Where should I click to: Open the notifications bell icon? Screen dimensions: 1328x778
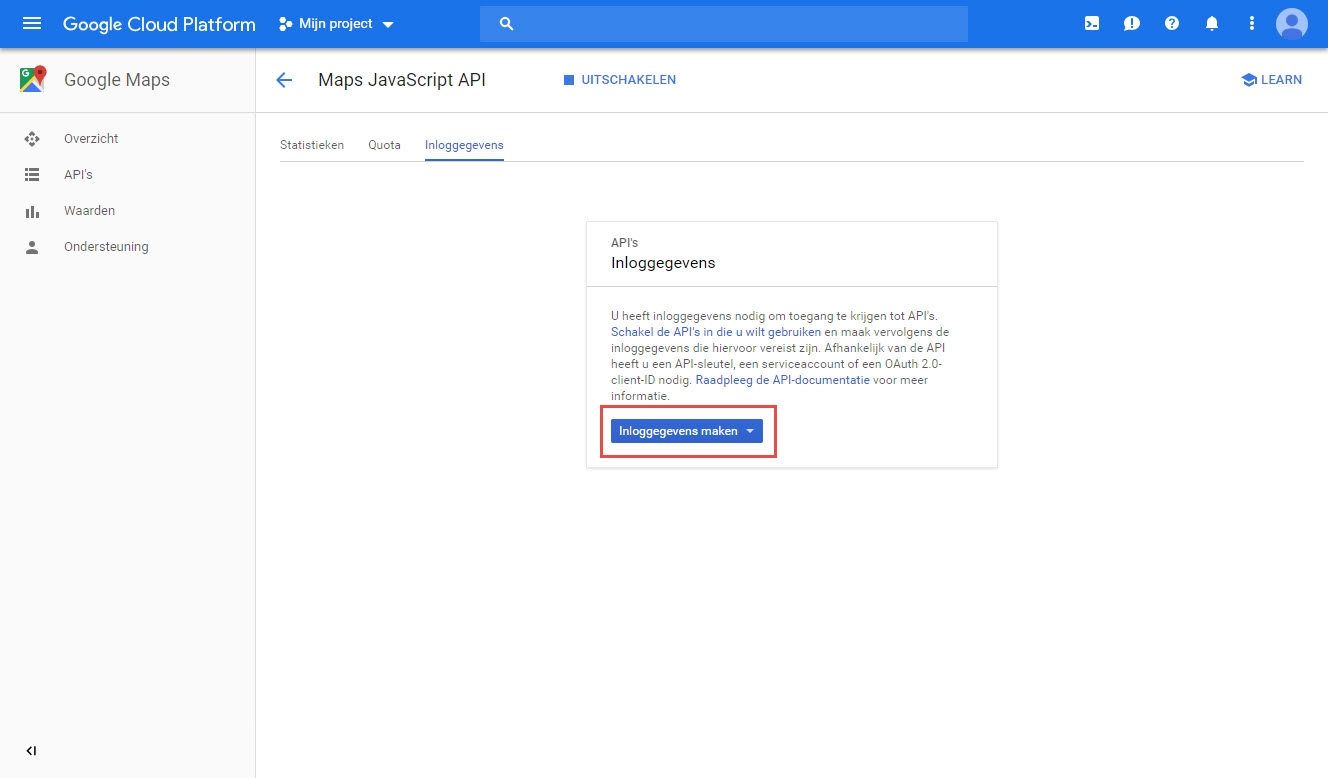coord(1211,22)
